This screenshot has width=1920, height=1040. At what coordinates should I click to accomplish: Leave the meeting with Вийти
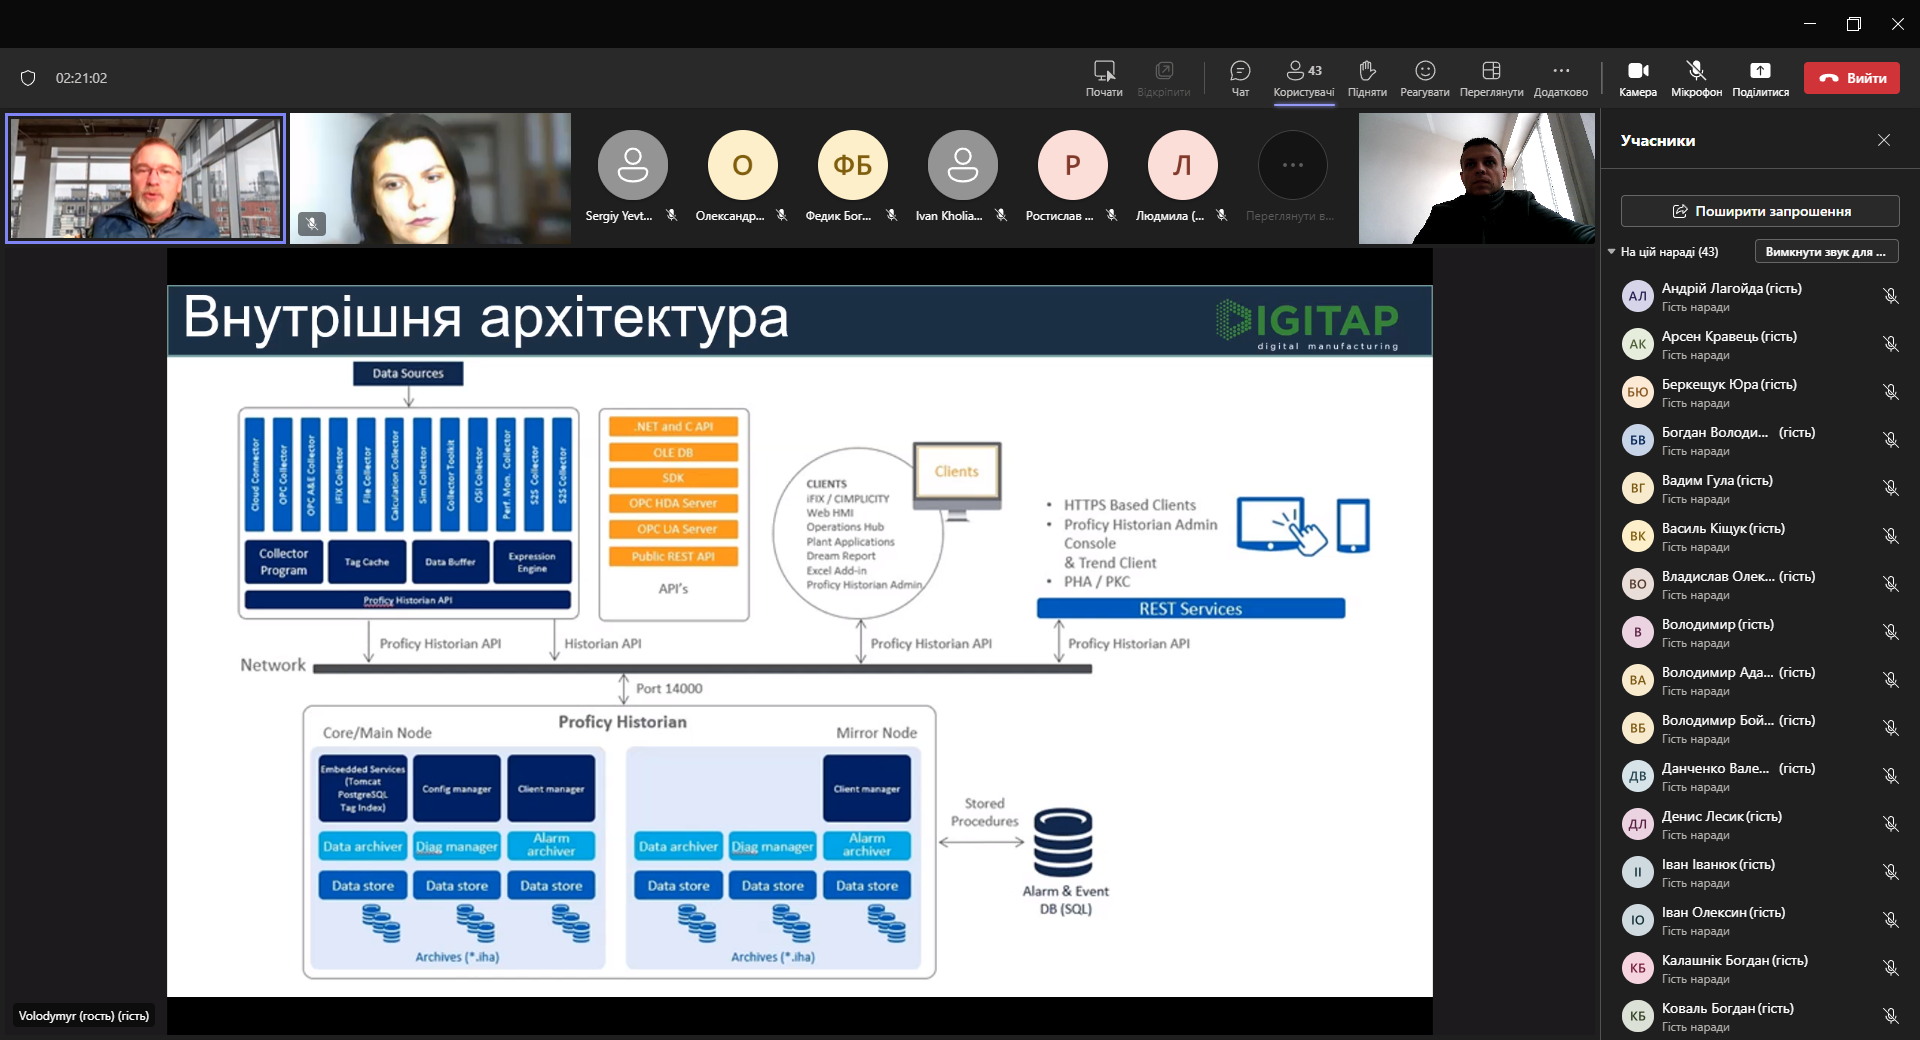pyautogui.click(x=1852, y=78)
